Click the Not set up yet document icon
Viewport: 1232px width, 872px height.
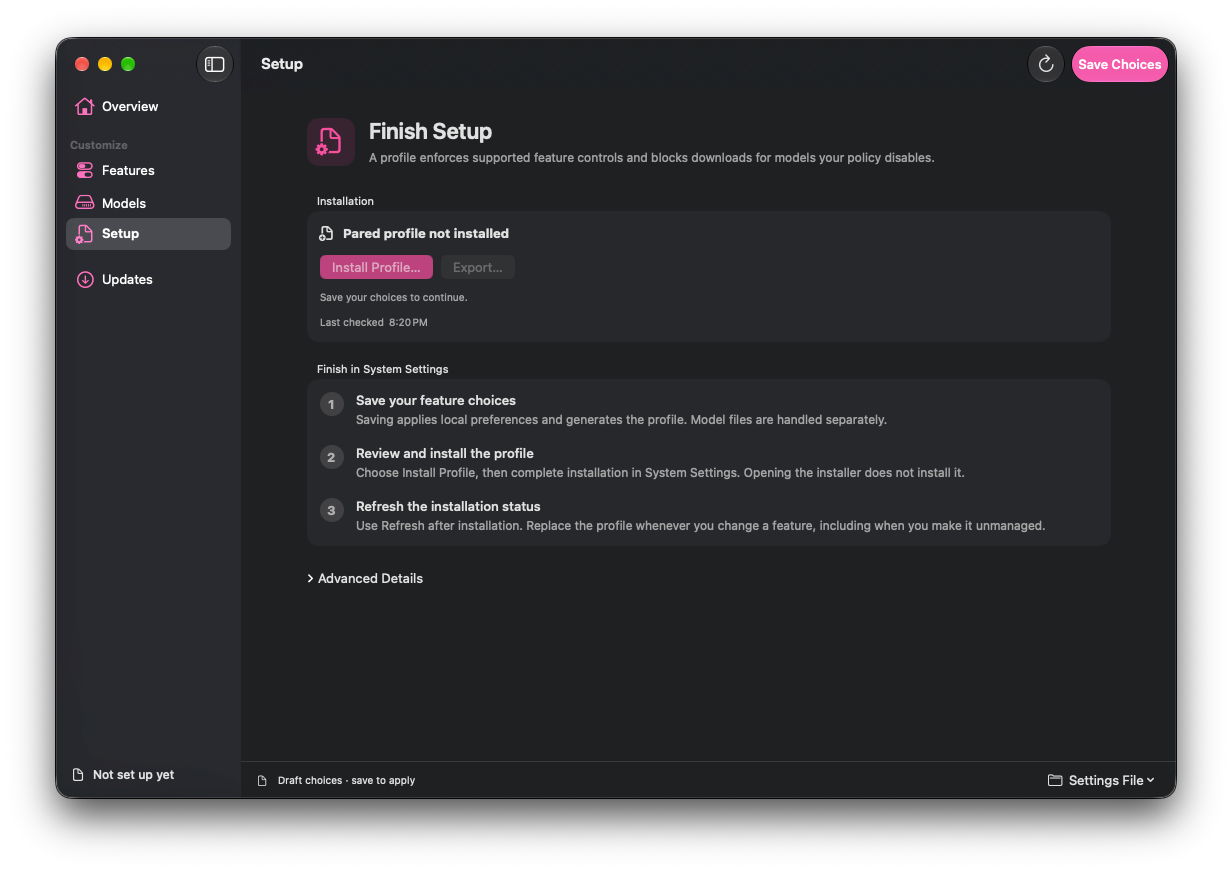(x=78, y=775)
